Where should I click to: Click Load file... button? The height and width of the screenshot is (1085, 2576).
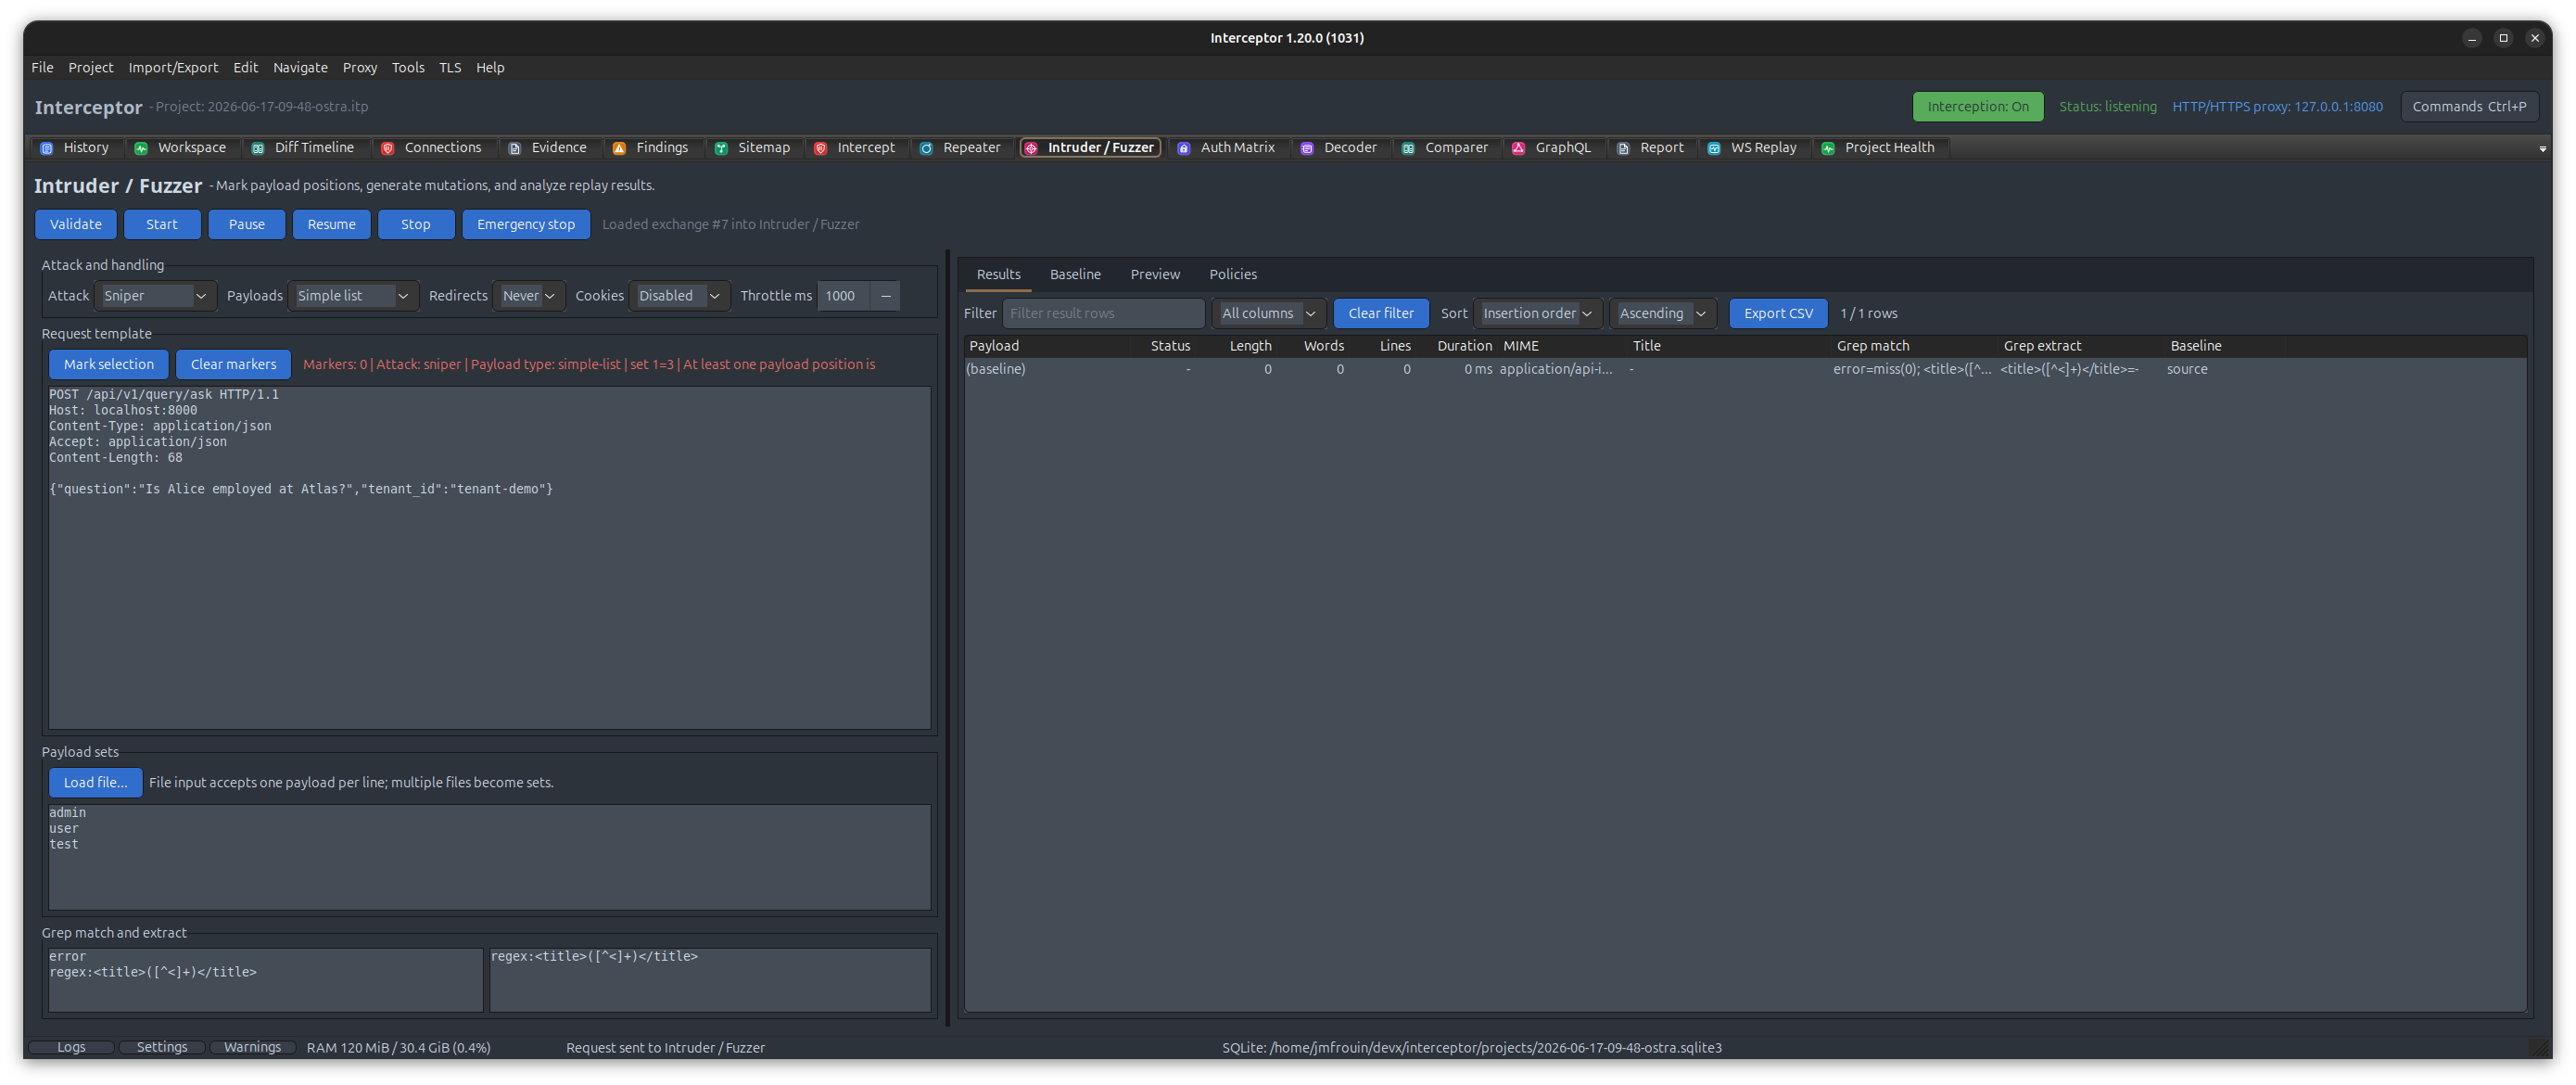tap(95, 783)
